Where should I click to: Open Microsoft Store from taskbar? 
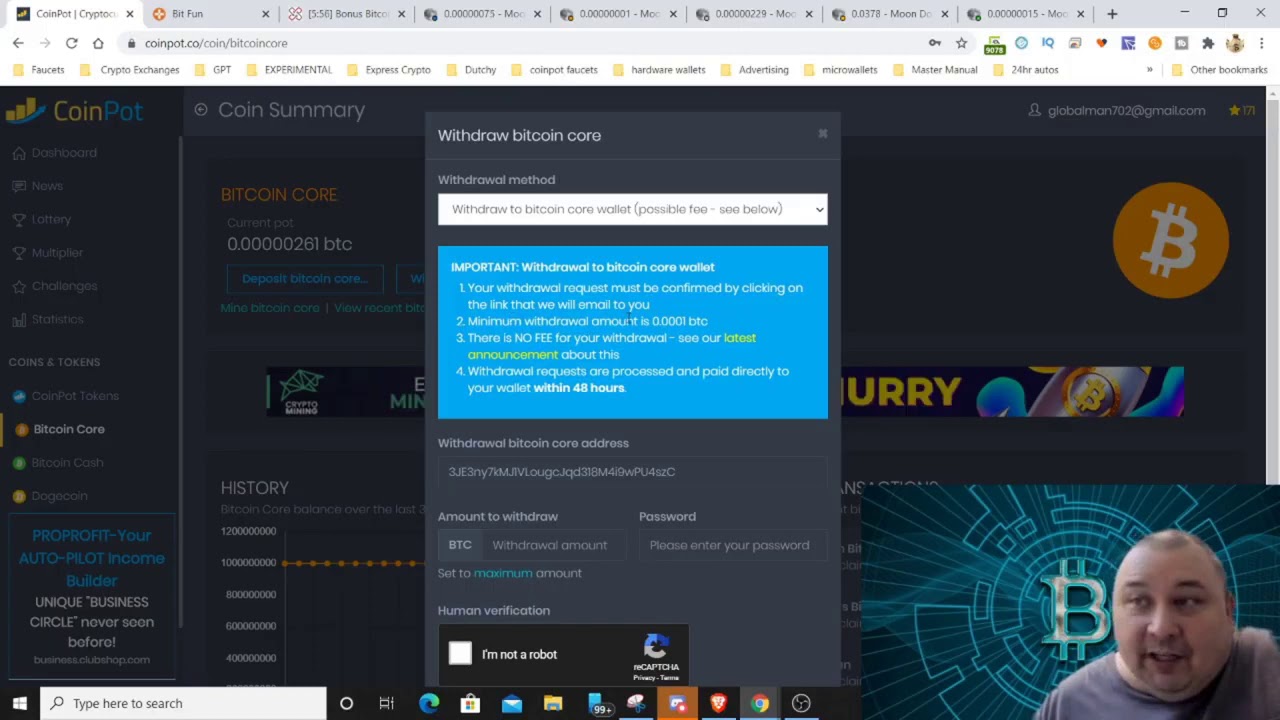470,703
